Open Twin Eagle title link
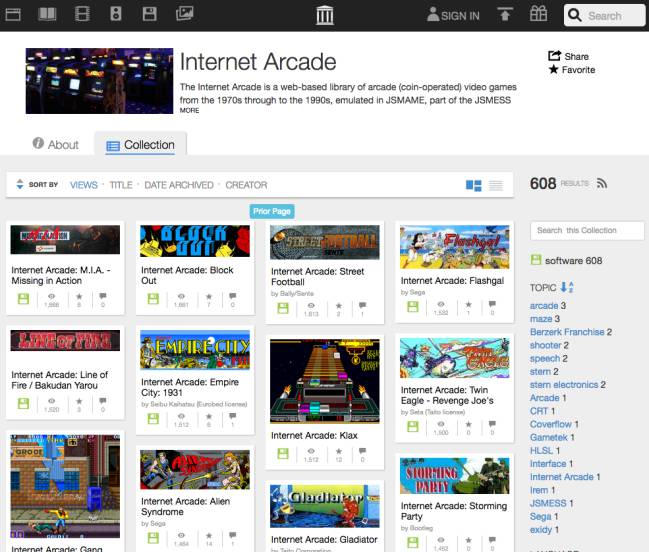The width and height of the screenshot is (649, 552). pyautogui.click(x=447, y=395)
